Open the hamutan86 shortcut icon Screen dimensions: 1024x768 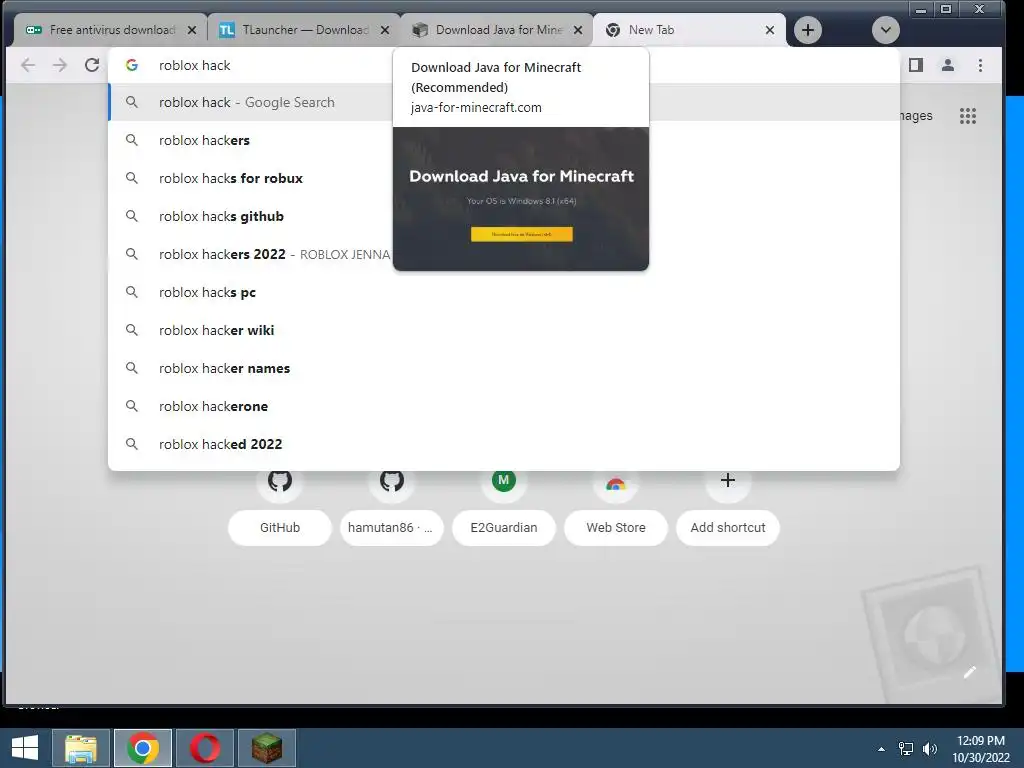click(x=392, y=481)
